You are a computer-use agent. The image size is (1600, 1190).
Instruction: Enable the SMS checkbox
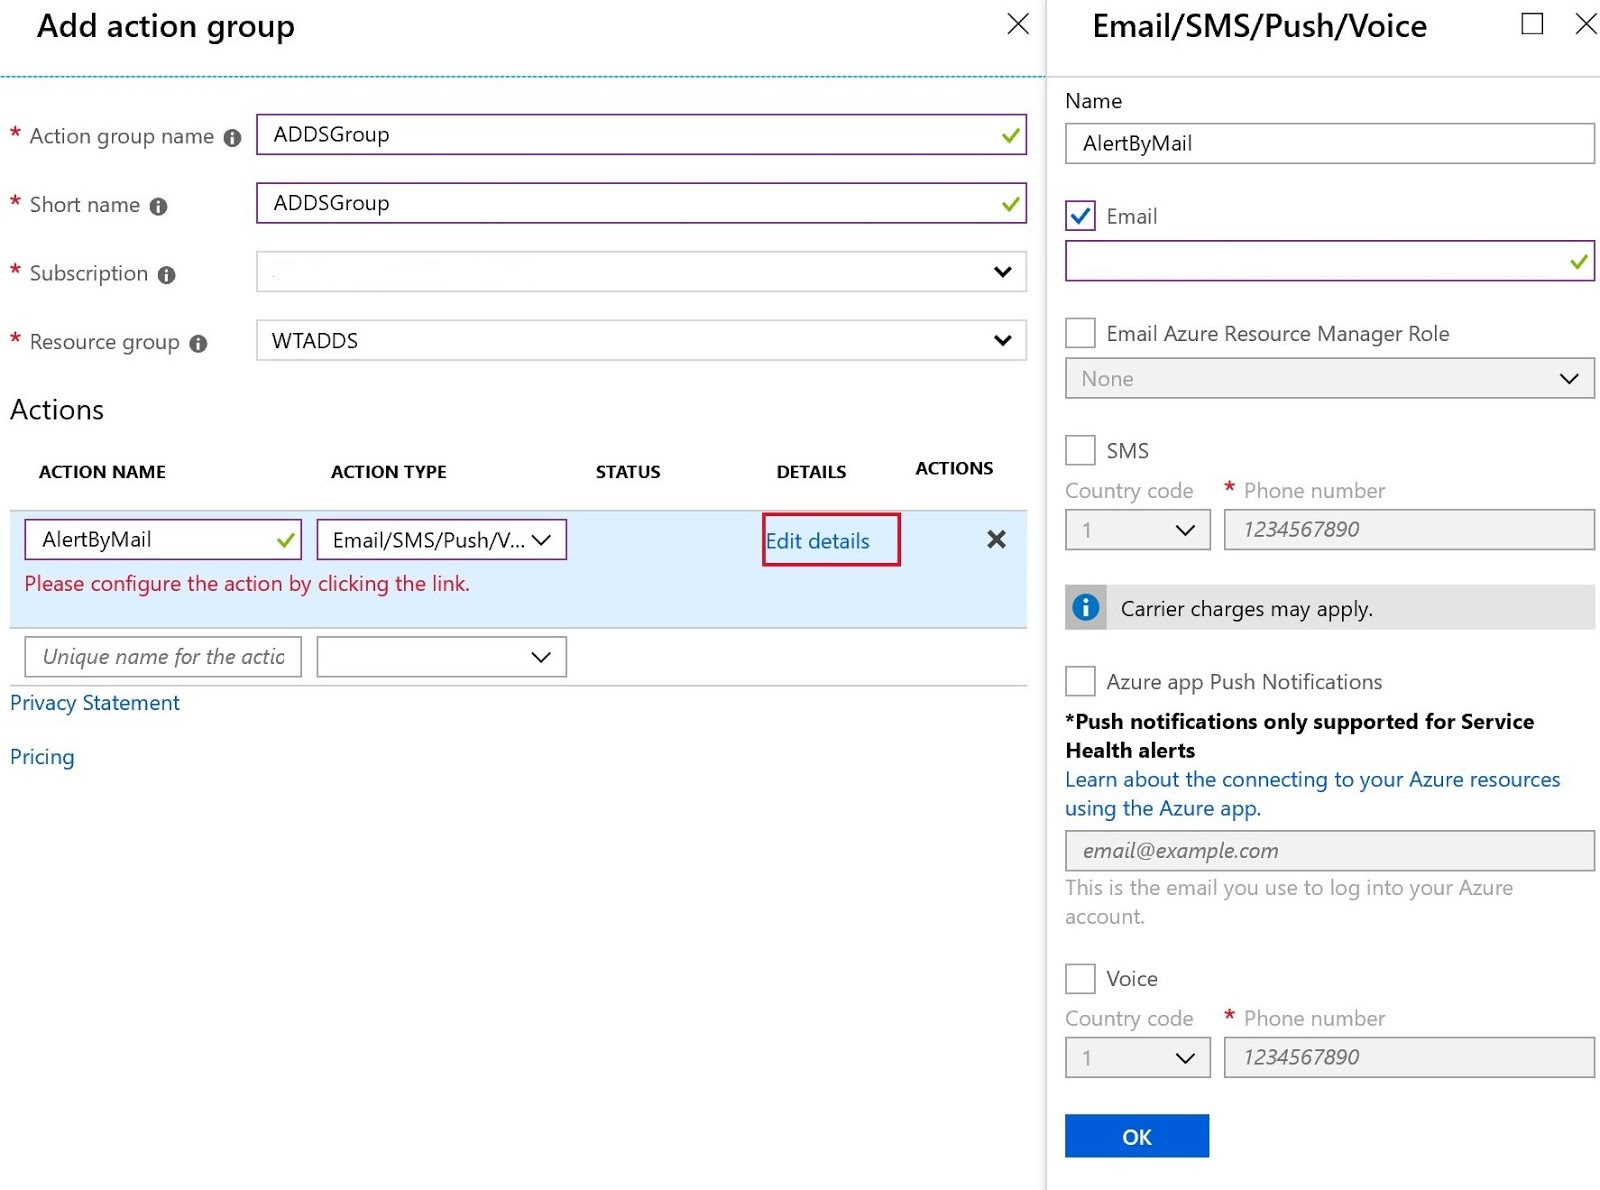[x=1080, y=450]
